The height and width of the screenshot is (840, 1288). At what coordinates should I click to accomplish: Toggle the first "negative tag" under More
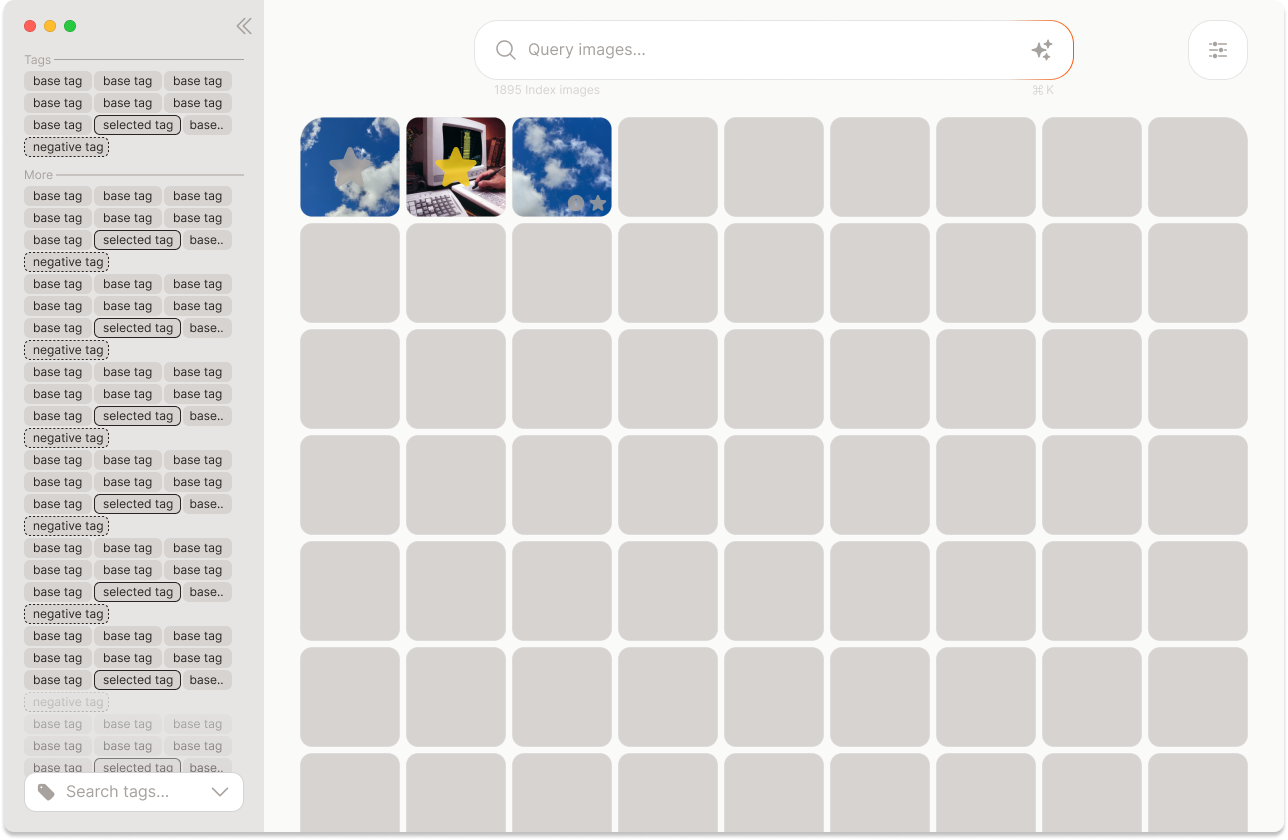tap(67, 262)
